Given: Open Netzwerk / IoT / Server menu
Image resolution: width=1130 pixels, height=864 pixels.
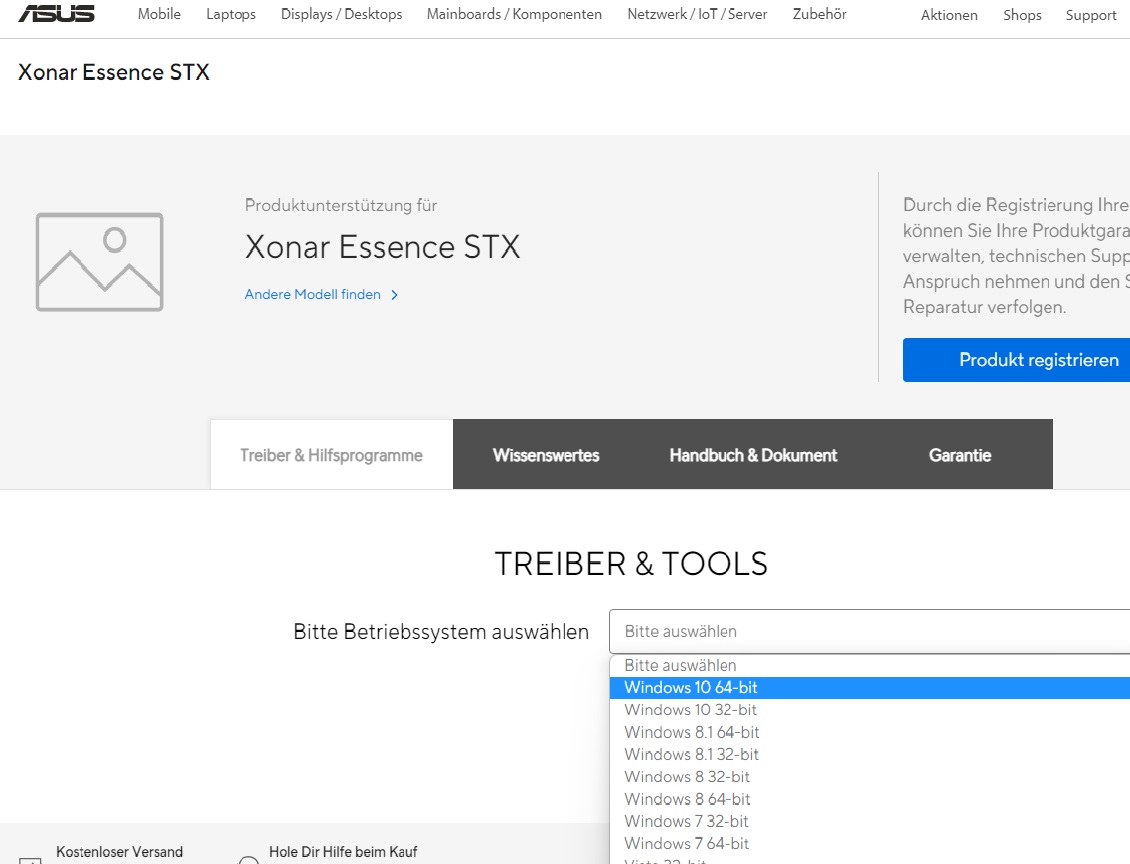Looking at the screenshot, I should [x=697, y=14].
